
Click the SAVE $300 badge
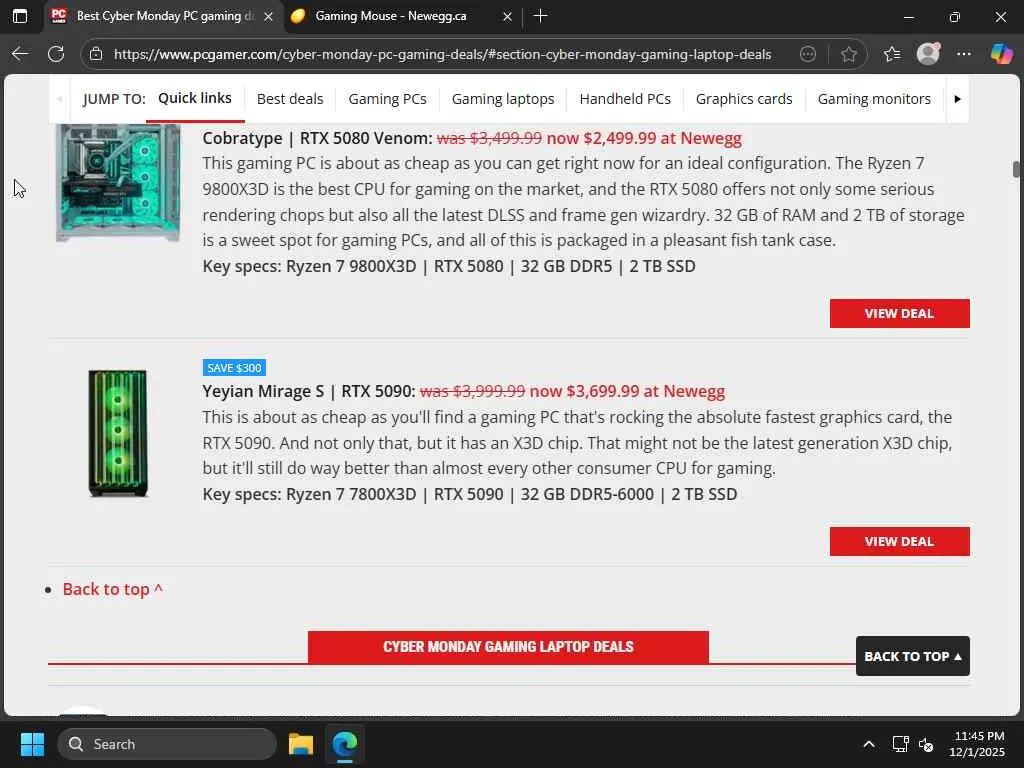[234, 368]
